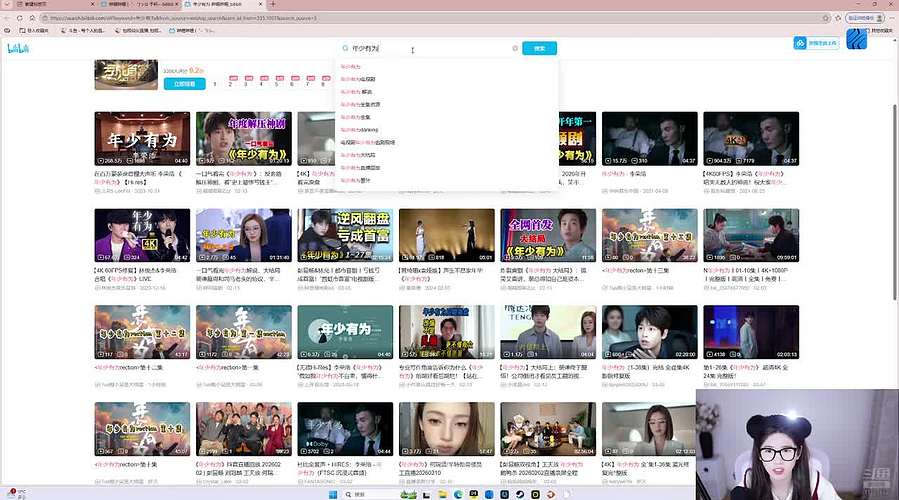Select the first suggestion 年少有为
Screen dimensions: 899x500
point(350,67)
